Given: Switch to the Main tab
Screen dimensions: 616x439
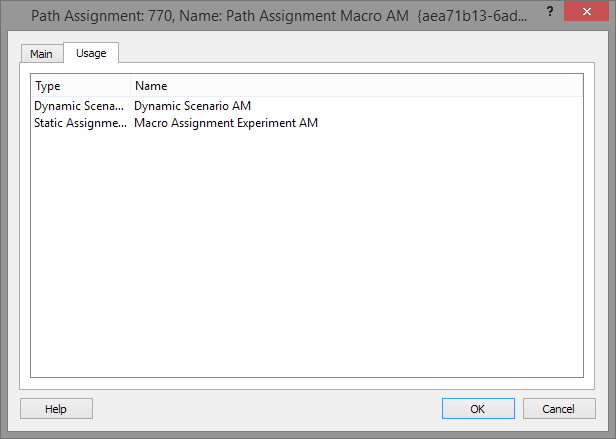Looking at the screenshot, I should pos(41,54).
